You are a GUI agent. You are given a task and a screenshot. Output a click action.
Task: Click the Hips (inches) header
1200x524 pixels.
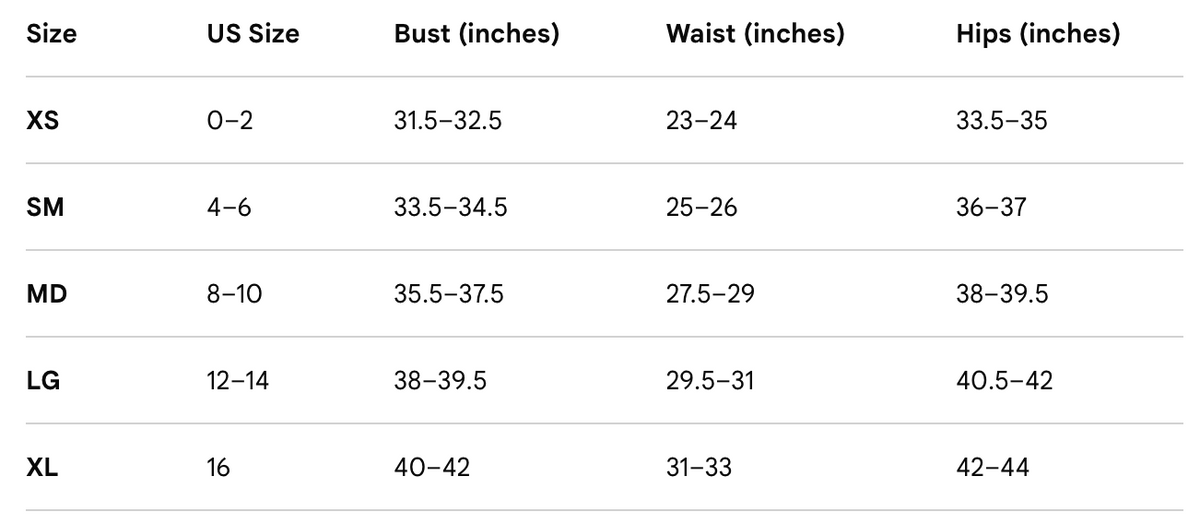click(x=1038, y=35)
